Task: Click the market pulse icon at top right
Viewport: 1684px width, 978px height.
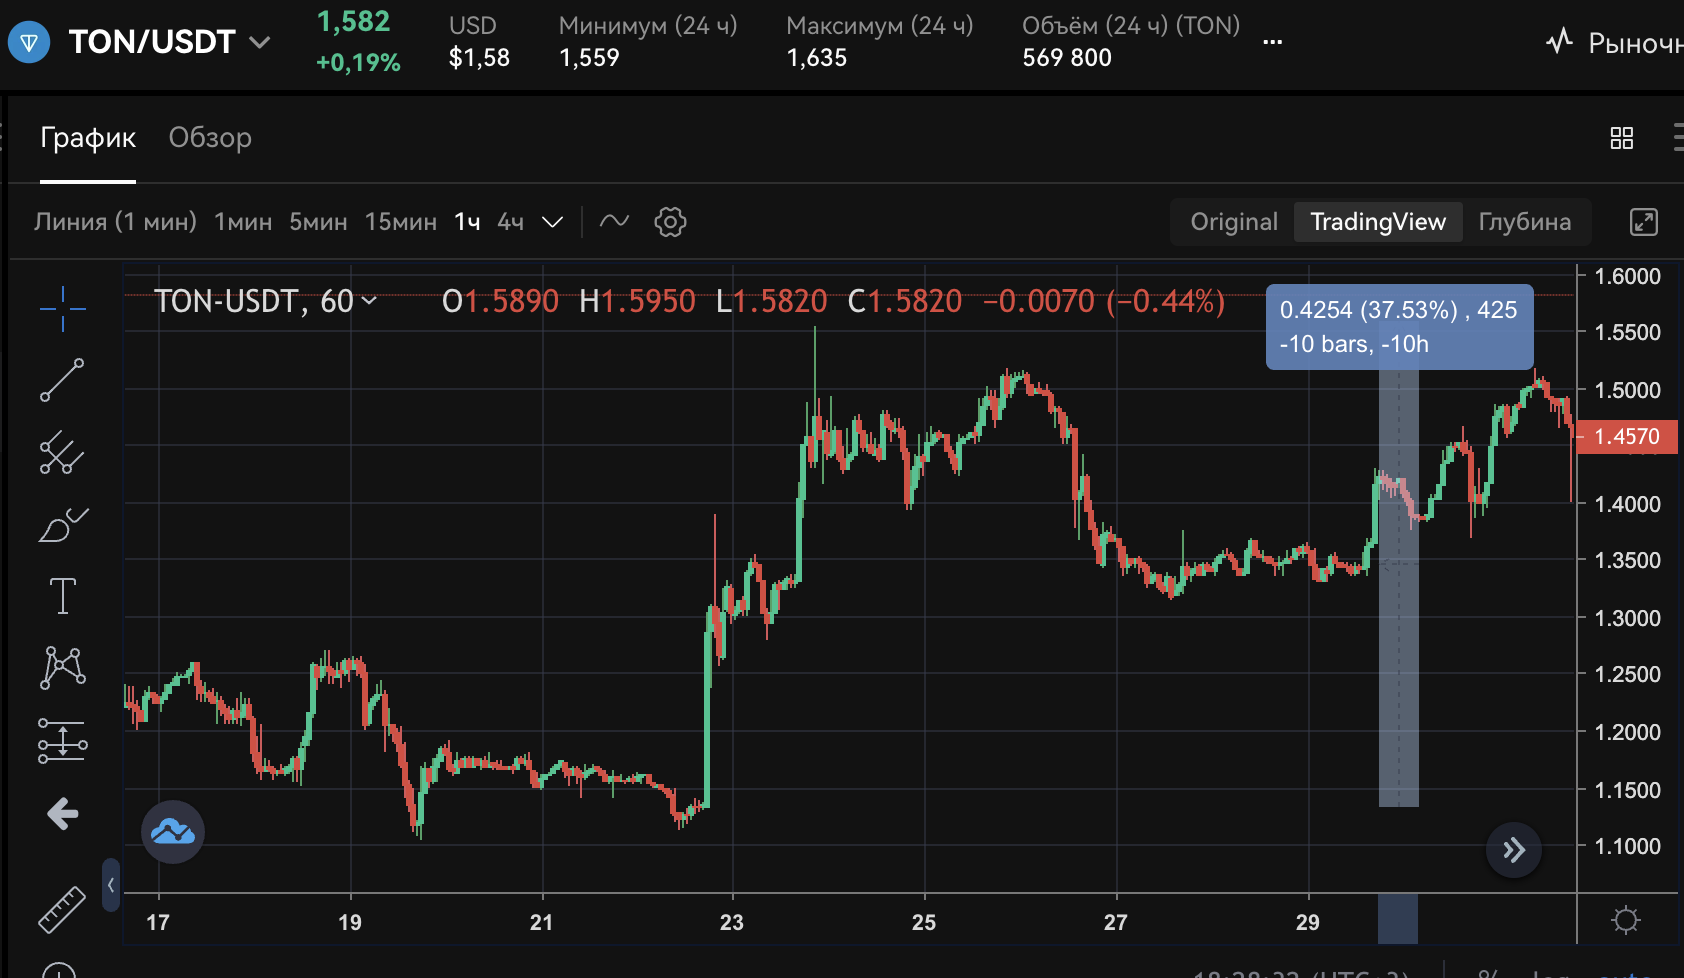Action: pyautogui.click(x=1559, y=41)
